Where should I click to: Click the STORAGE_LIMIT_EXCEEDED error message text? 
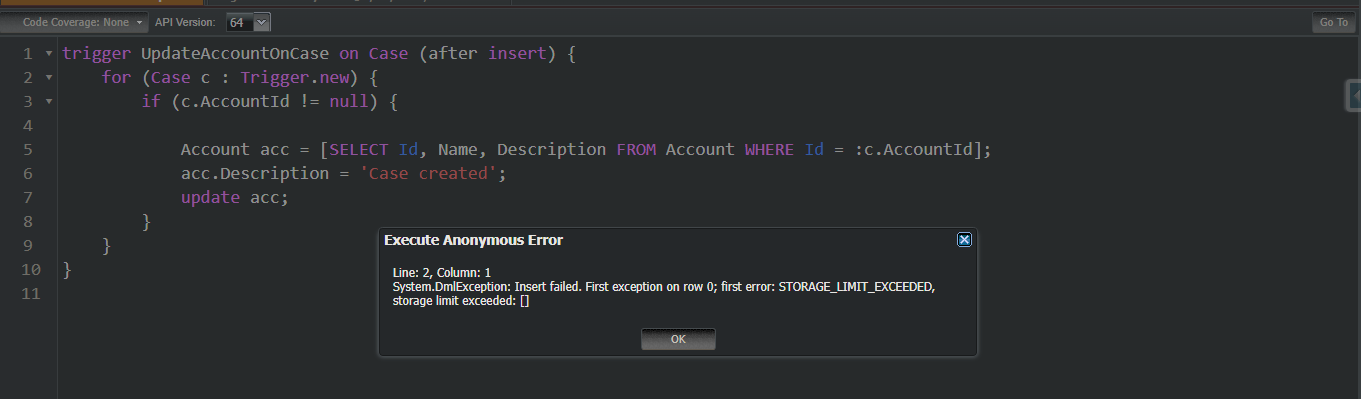click(x=856, y=287)
